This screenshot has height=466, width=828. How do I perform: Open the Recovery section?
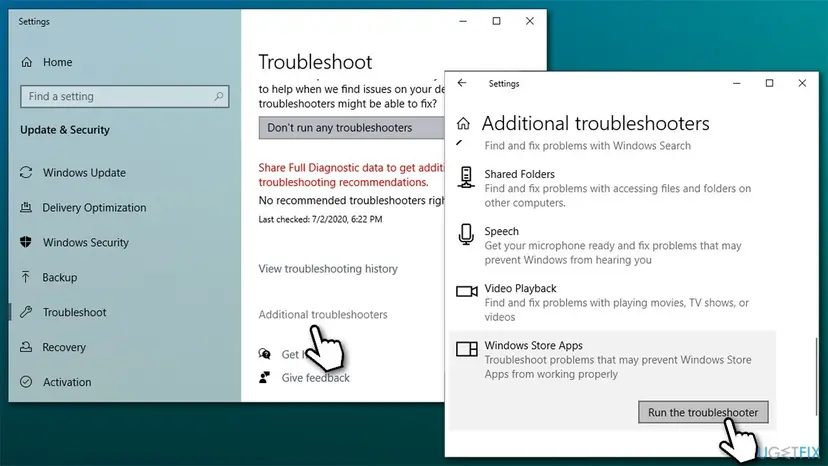[x=64, y=347]
